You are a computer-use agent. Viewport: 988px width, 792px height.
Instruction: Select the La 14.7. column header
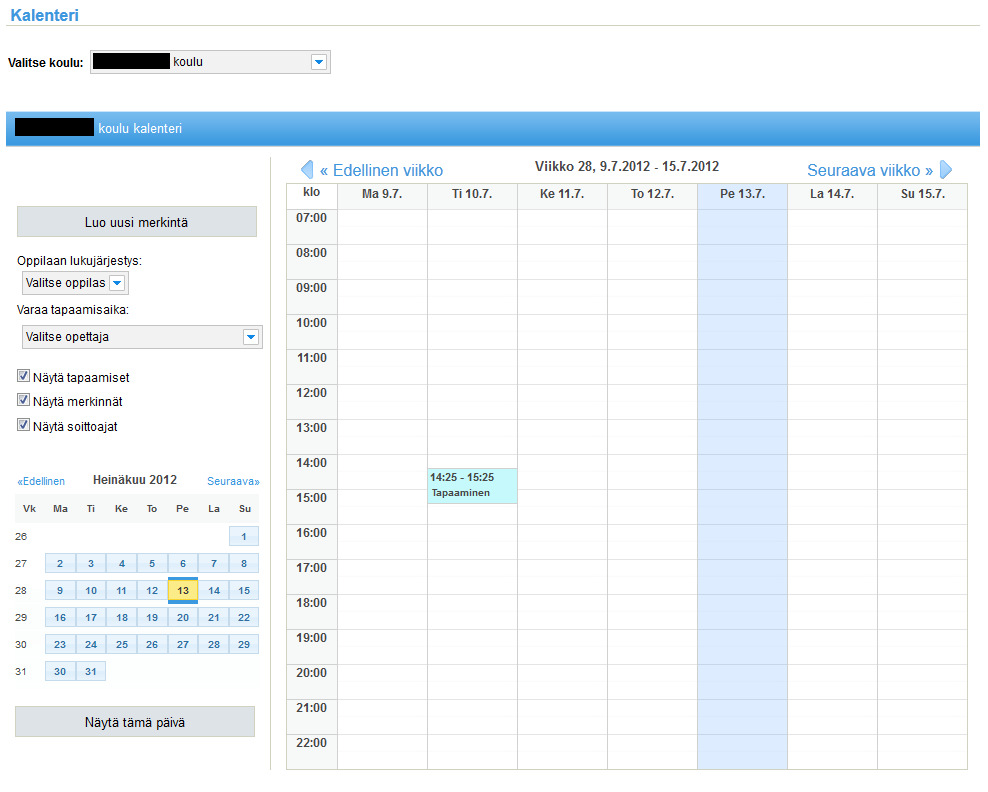[832, 194]
